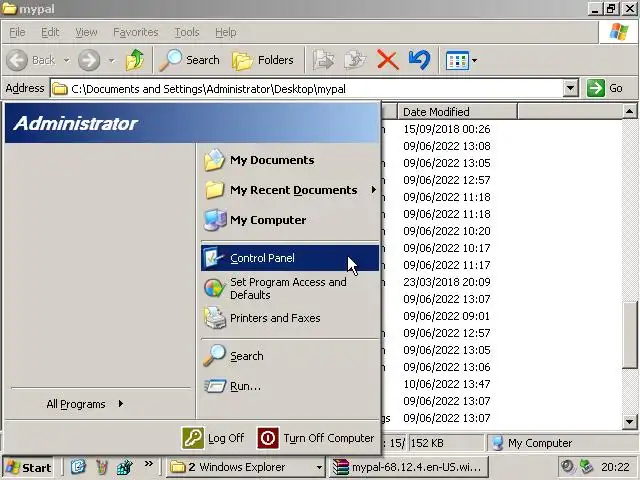Click the Control Panel icon
The height and width of the screenshot is (480, 640).
[214, 258]
